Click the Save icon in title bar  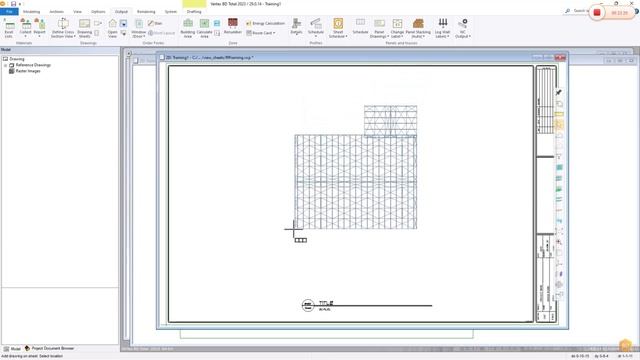click(x=13, y=4)
